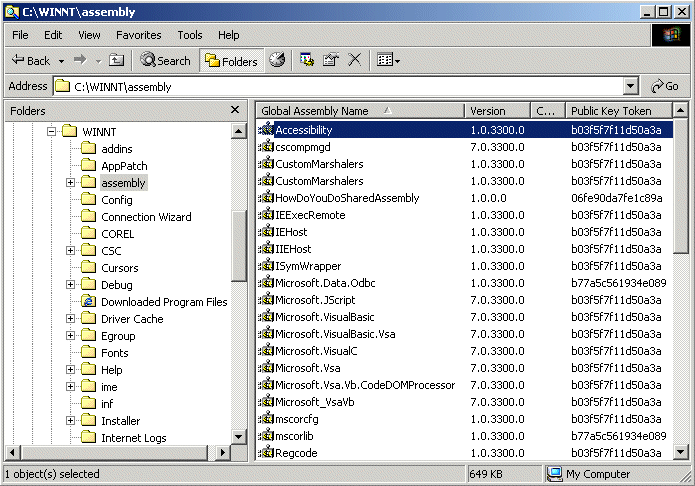Click the Forward arrow button

tap(80, 60)
